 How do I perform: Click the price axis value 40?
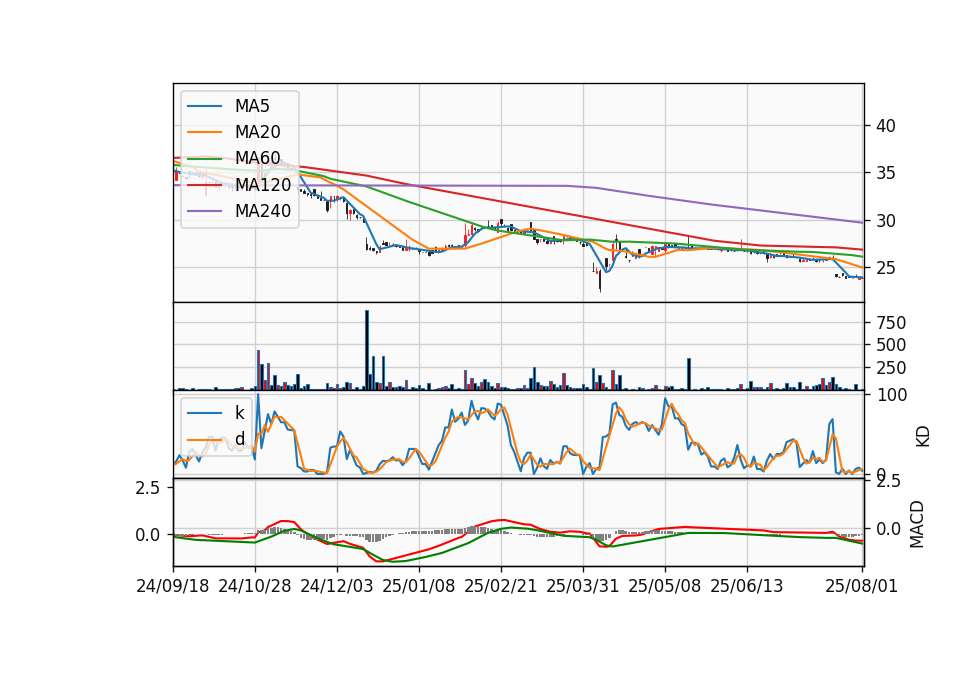[x=886, y=126]
